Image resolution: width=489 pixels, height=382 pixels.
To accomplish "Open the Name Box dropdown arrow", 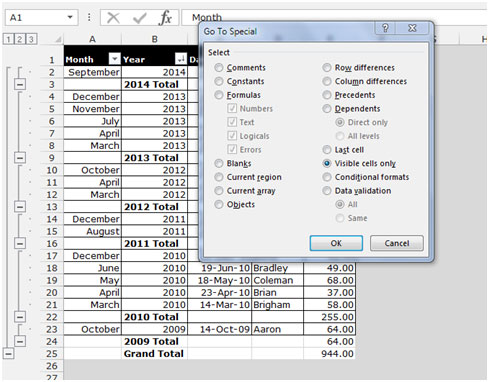I will [x=70, y=17].
